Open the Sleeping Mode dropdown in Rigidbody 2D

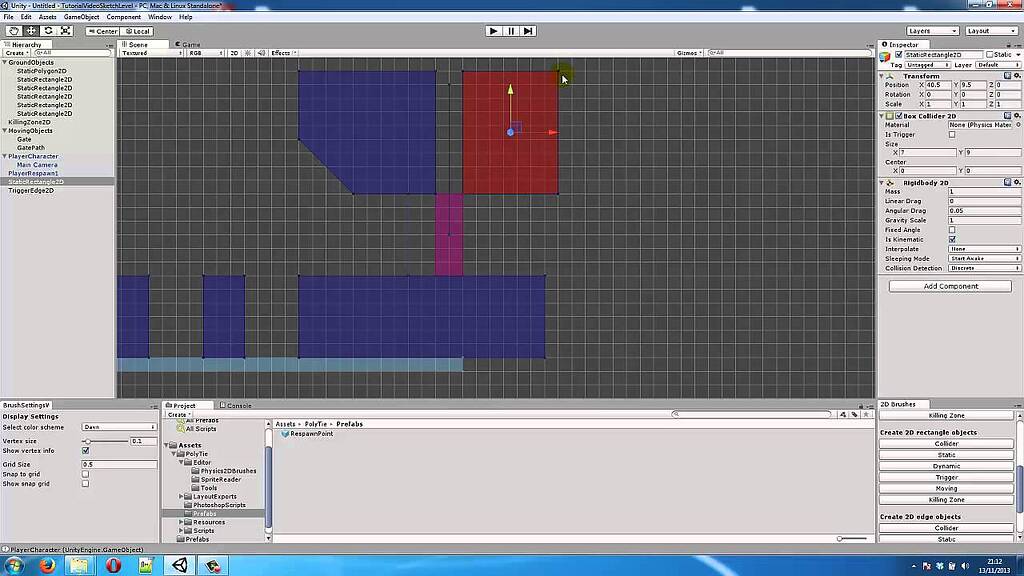pos(983,258)
